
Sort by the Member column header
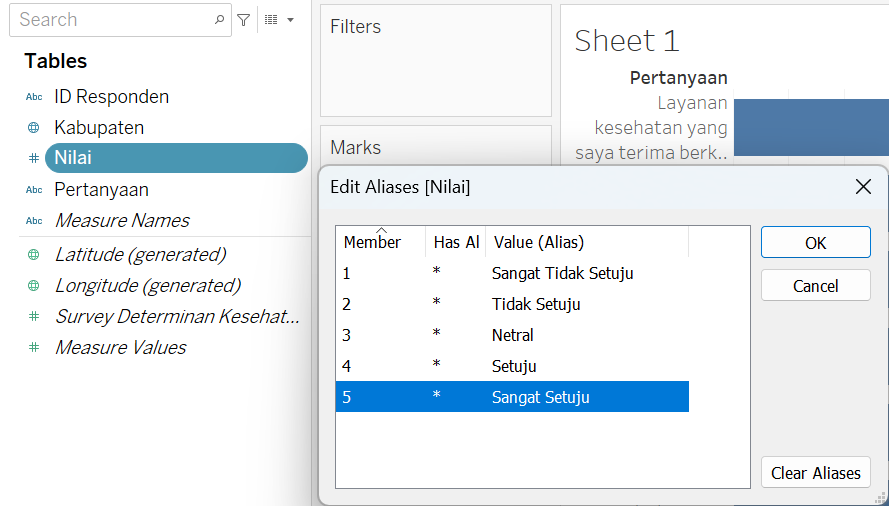[380, 242]
